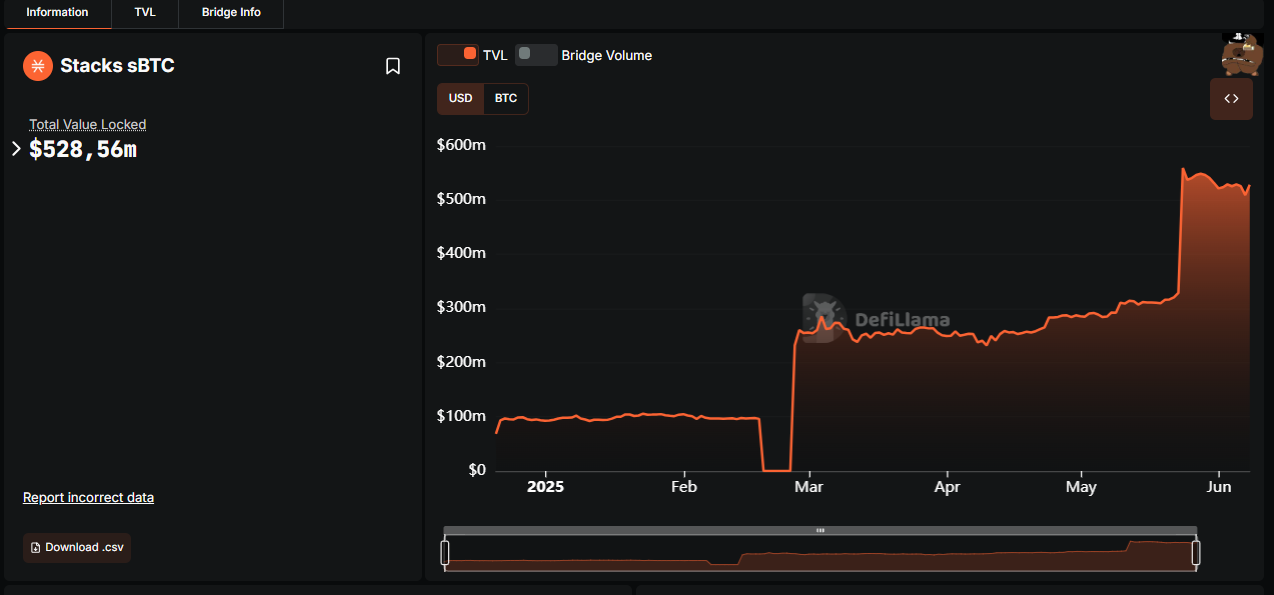The height and width of the screenshot is (595, 1274).
Task: Download the .csv data file
Action: click(x=77, y=548)
